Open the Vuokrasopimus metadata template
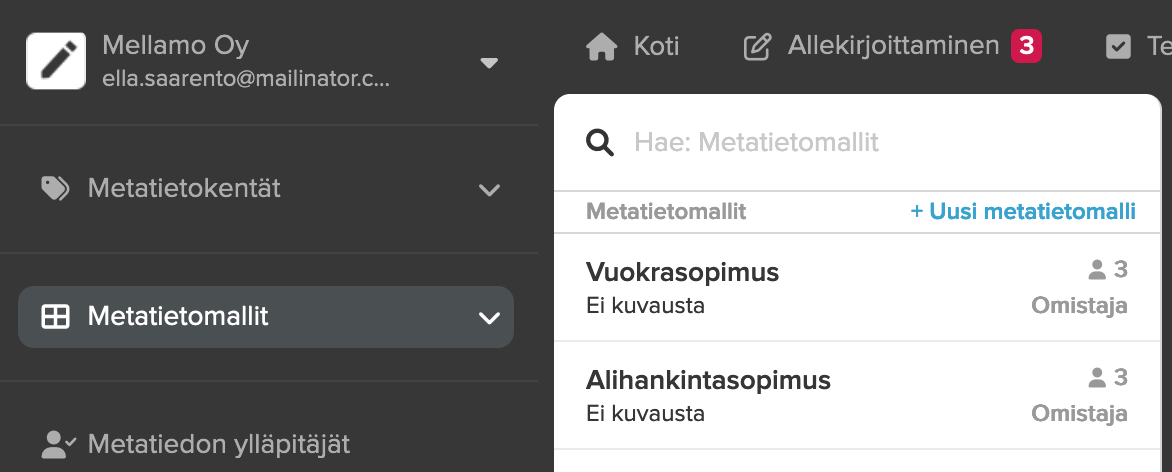Screen dimensions: 1172x472 click(x=857, y=287)
